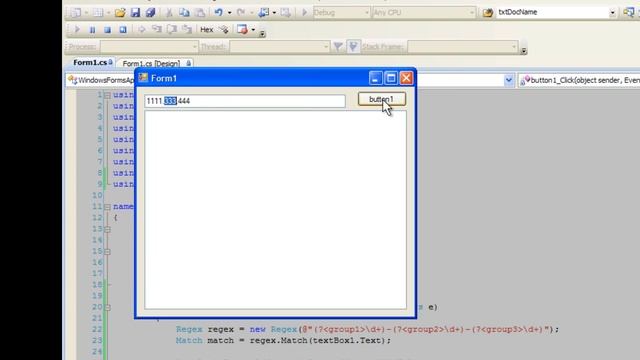
Task: Click the large empty text area in Form1
Action: coord(276,210)
